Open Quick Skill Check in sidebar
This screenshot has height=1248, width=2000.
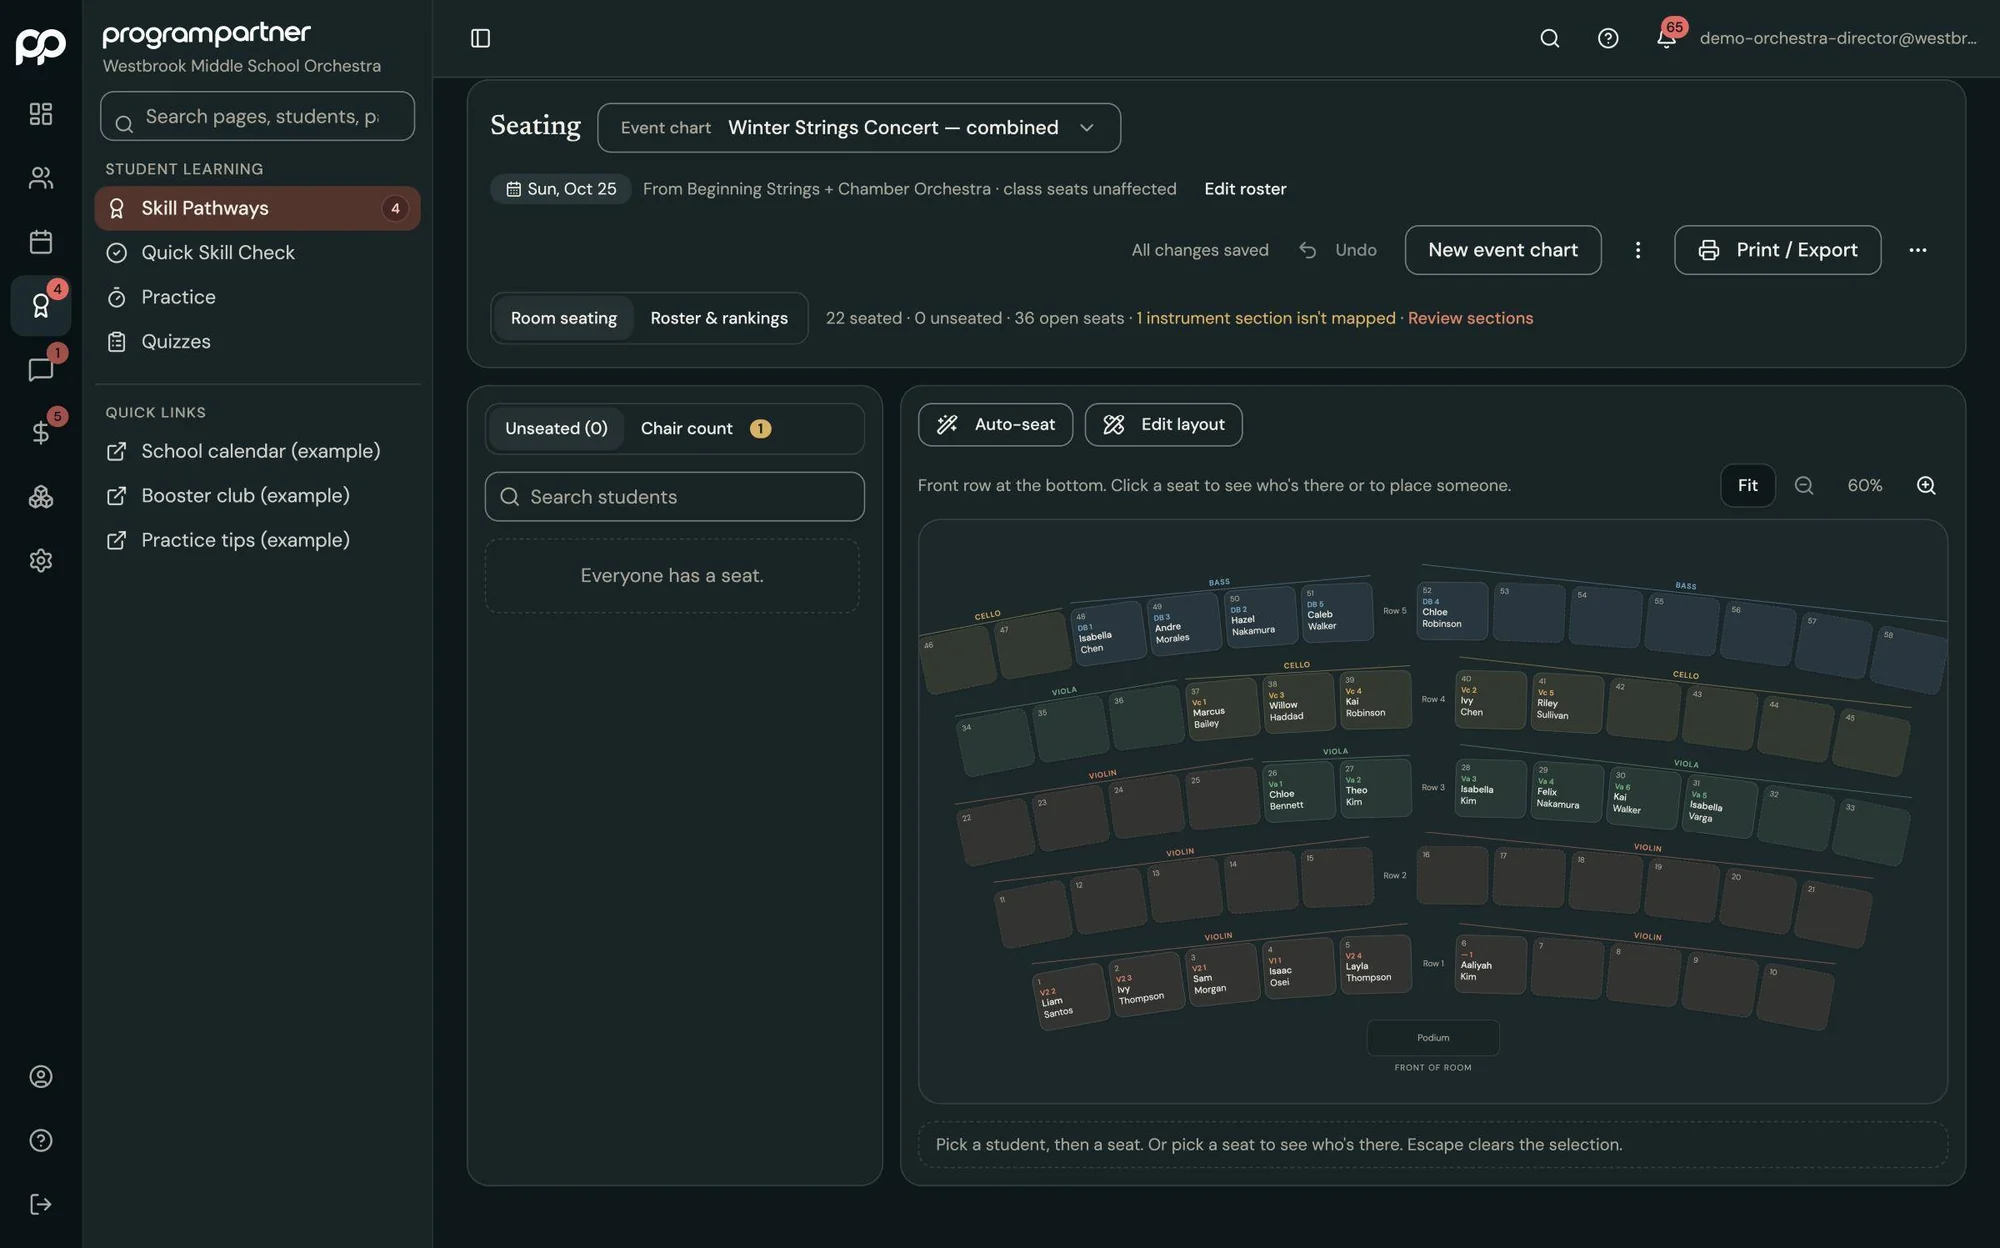coord(258,253)
